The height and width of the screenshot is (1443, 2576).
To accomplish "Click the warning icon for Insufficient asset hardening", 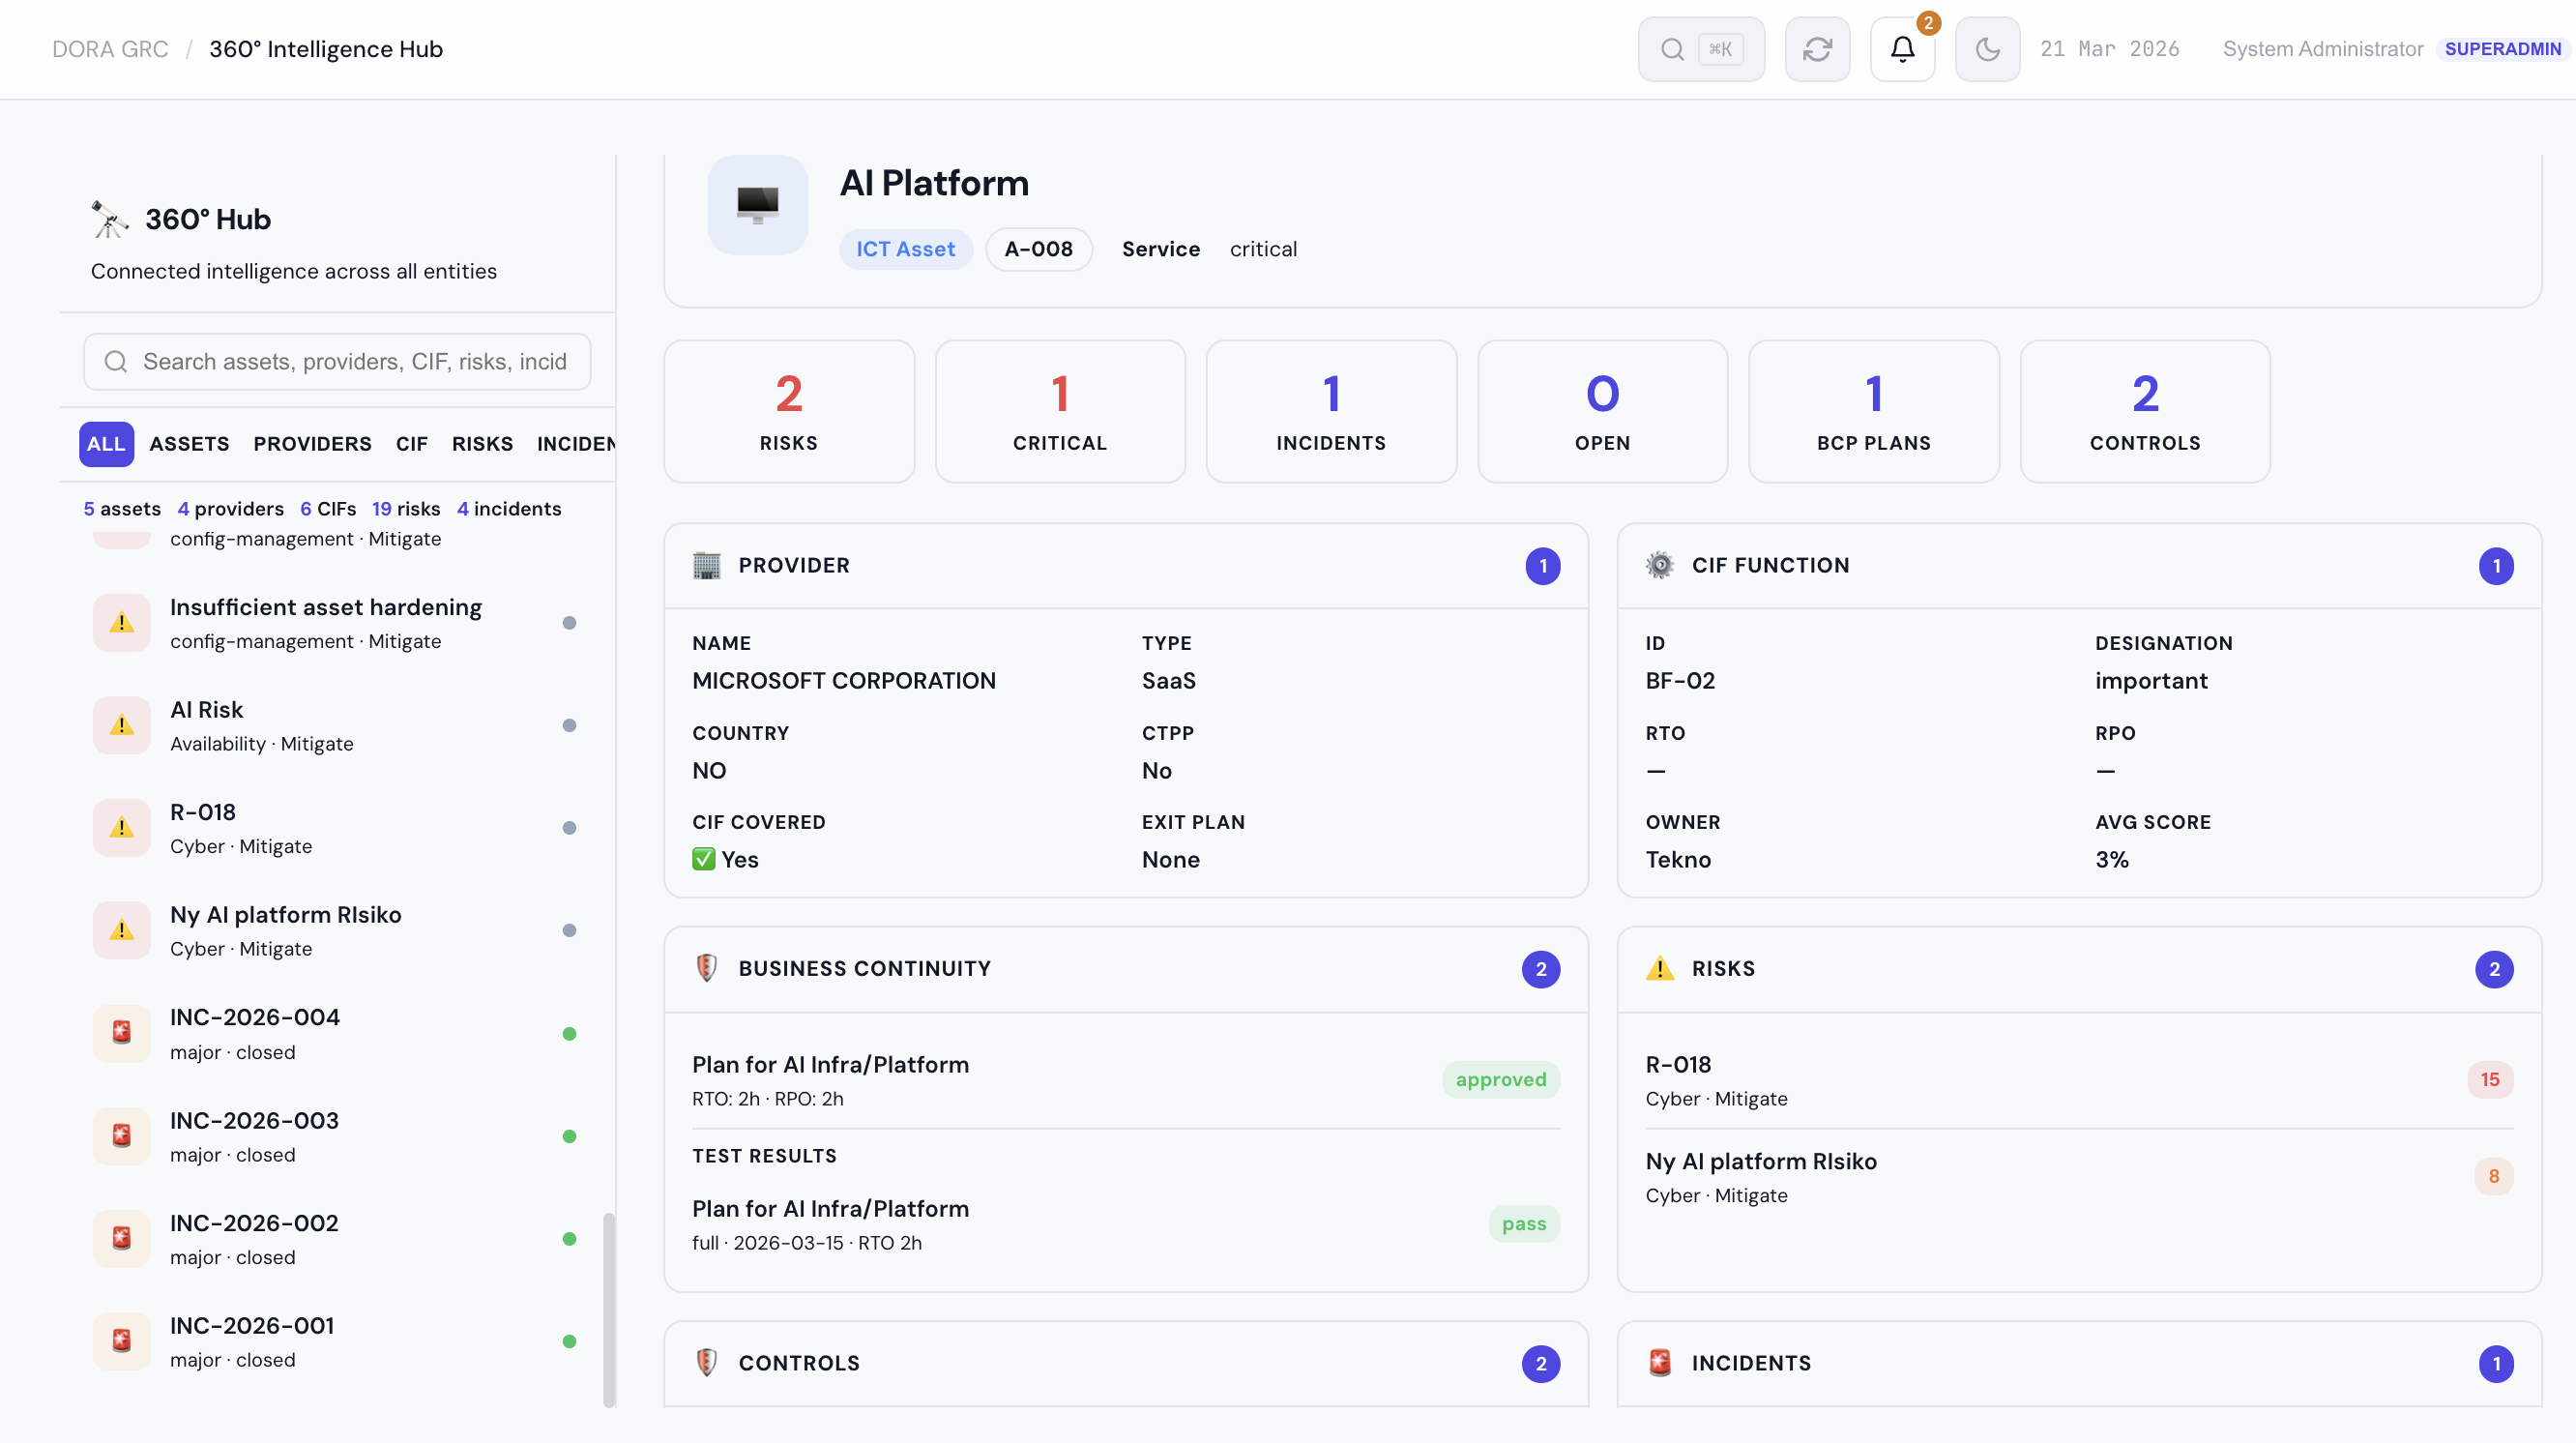I will point(122,623).
